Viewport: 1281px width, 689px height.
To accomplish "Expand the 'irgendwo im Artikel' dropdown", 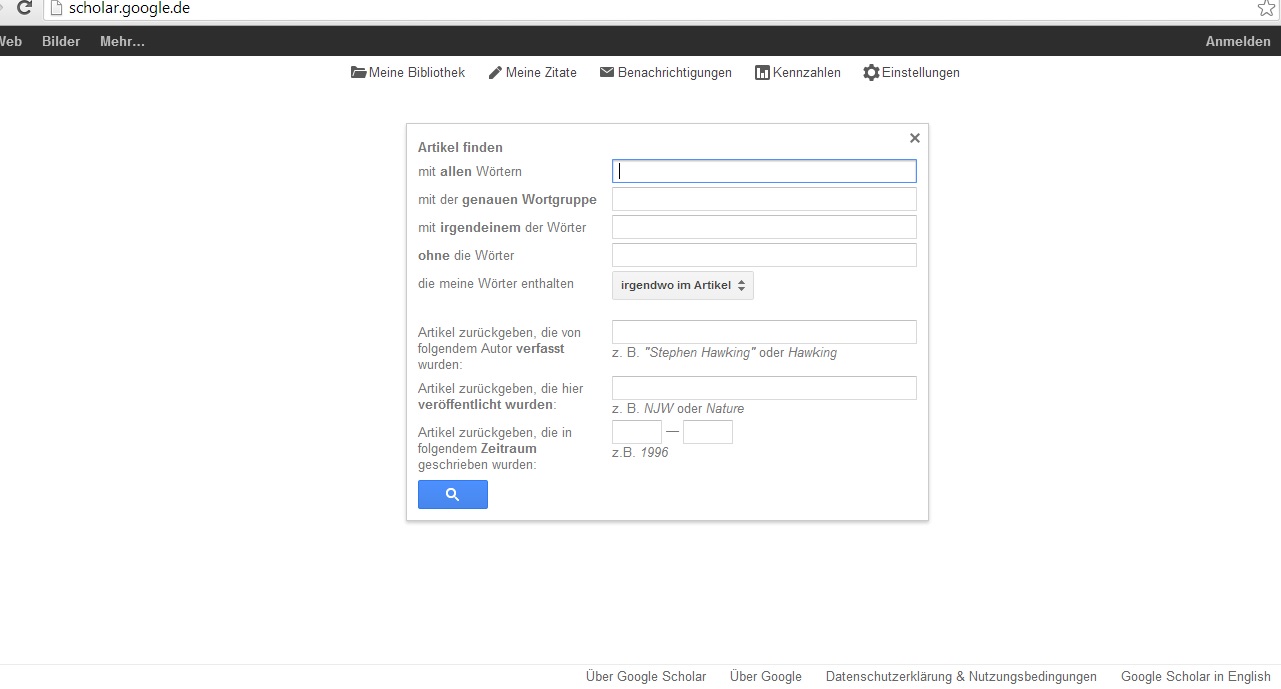I will tap(682, 285).
